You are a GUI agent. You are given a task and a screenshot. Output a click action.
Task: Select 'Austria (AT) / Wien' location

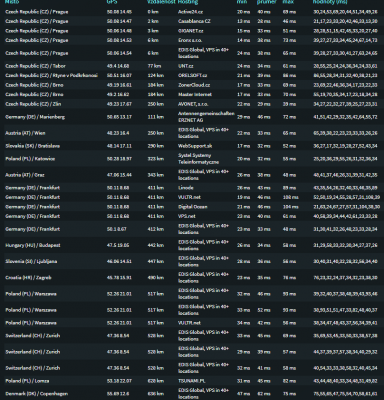click(25, 133)
